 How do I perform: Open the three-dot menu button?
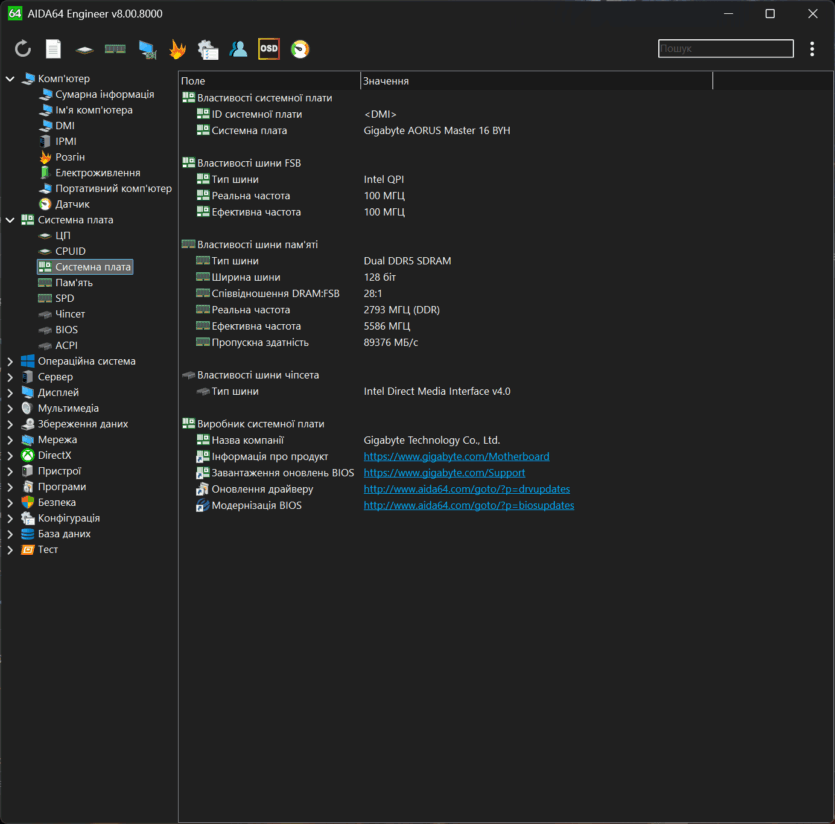811,49
